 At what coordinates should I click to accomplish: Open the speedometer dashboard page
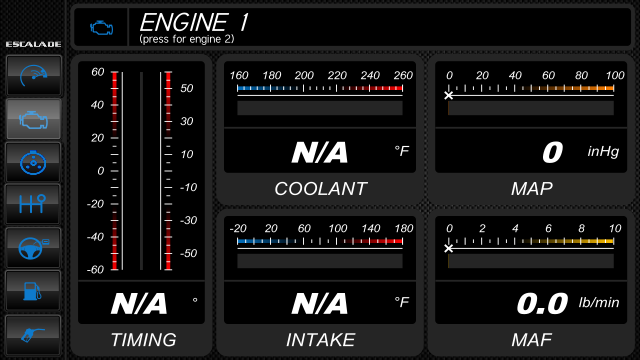coord(33,75)
